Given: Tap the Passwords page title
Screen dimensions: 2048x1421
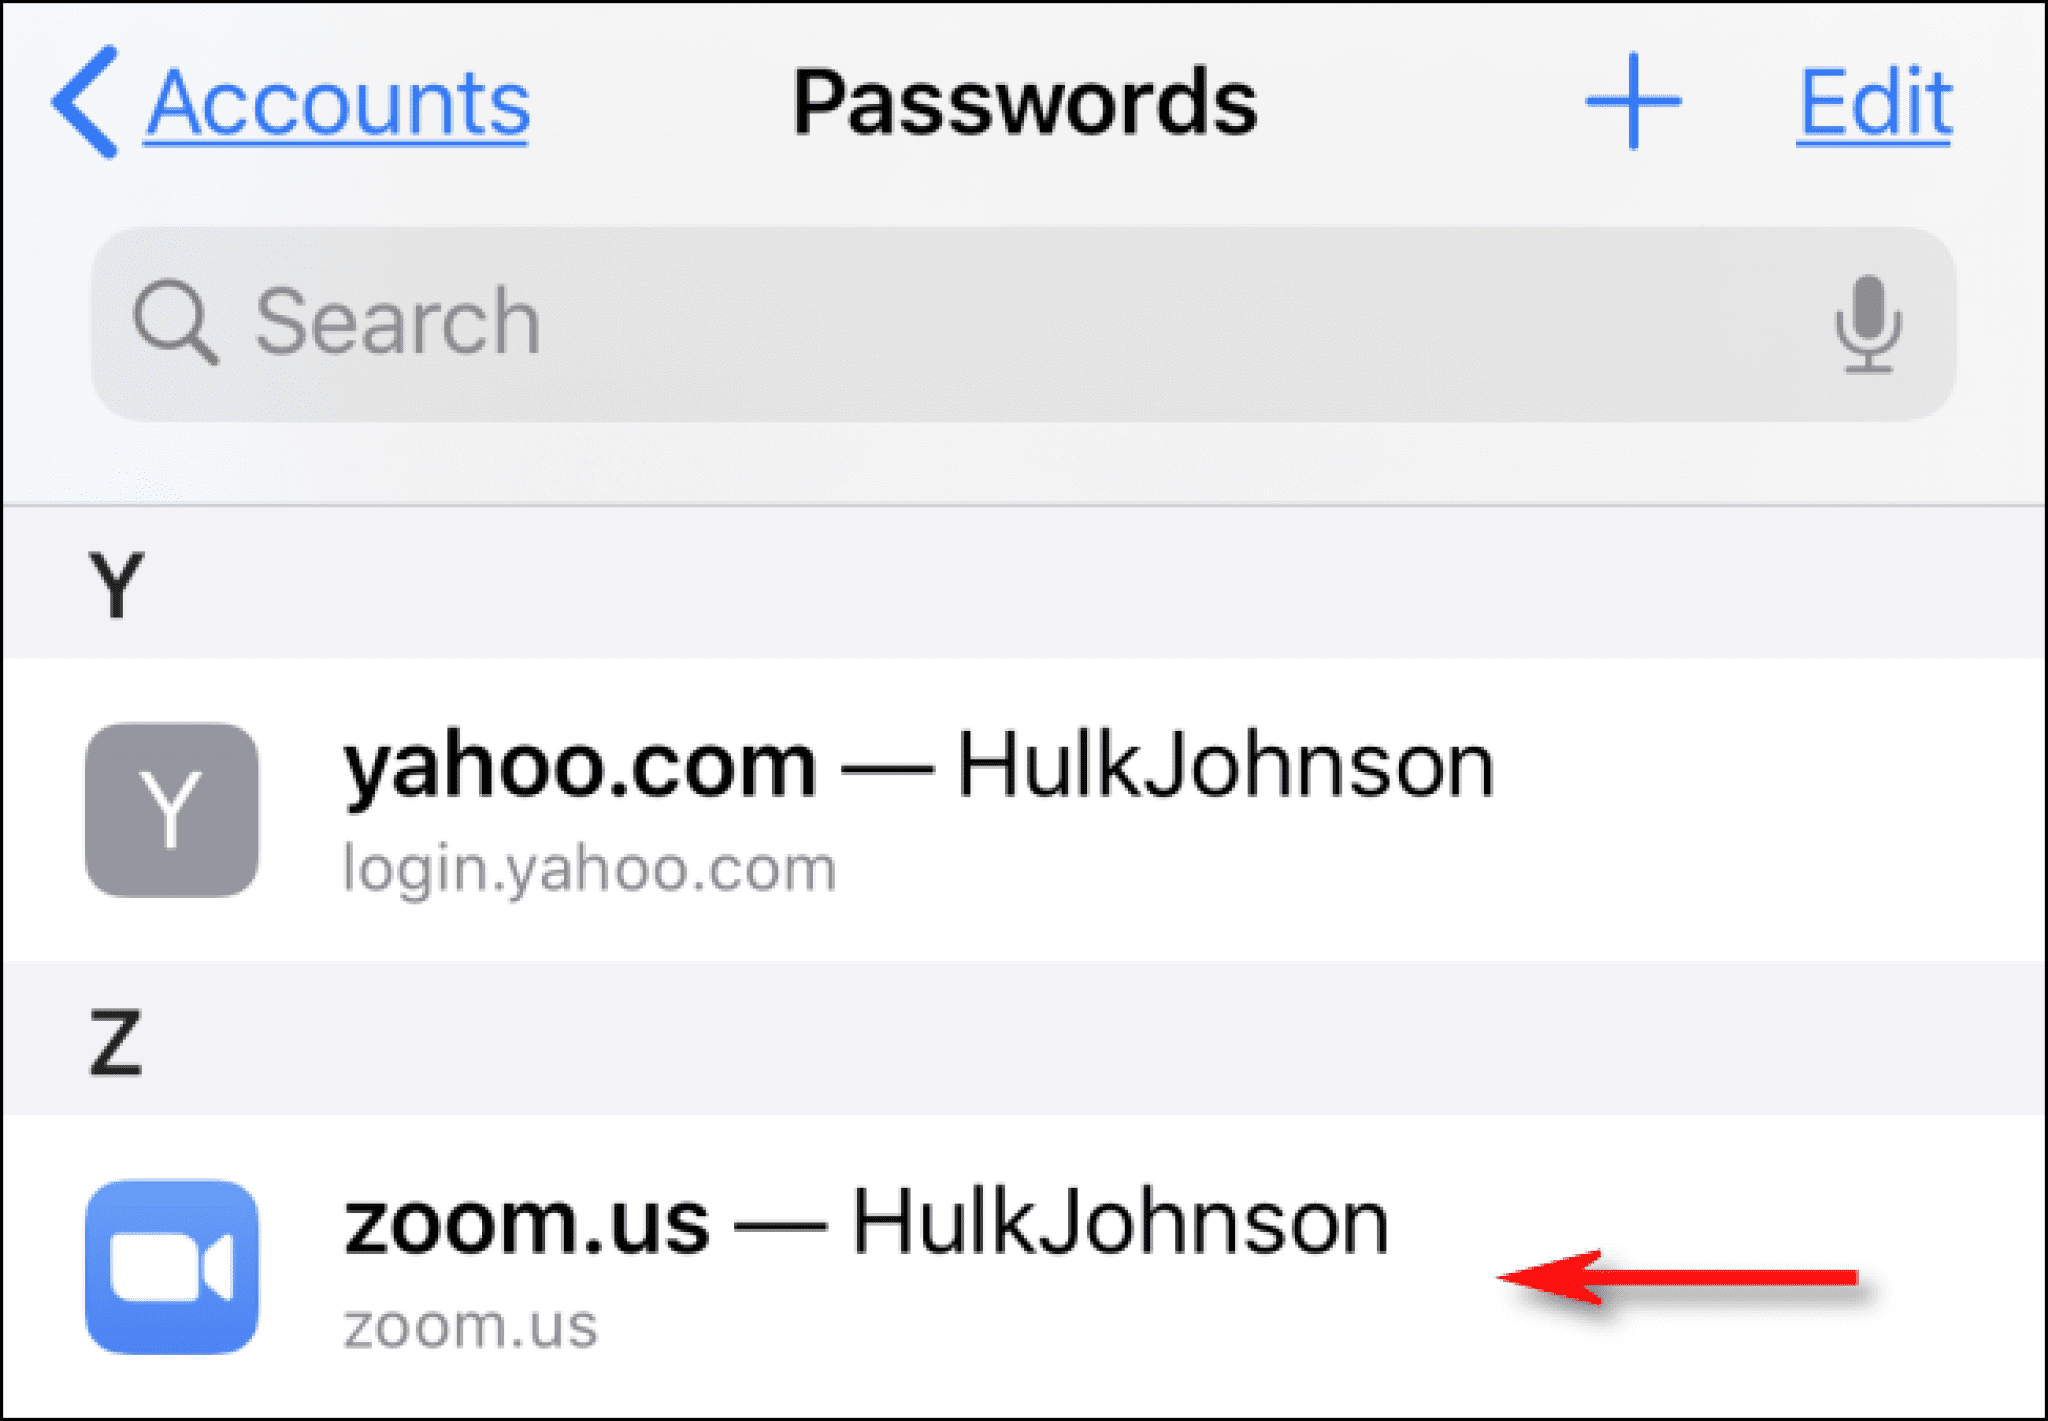Looking at the screenshot, I should coord(1024,104).
